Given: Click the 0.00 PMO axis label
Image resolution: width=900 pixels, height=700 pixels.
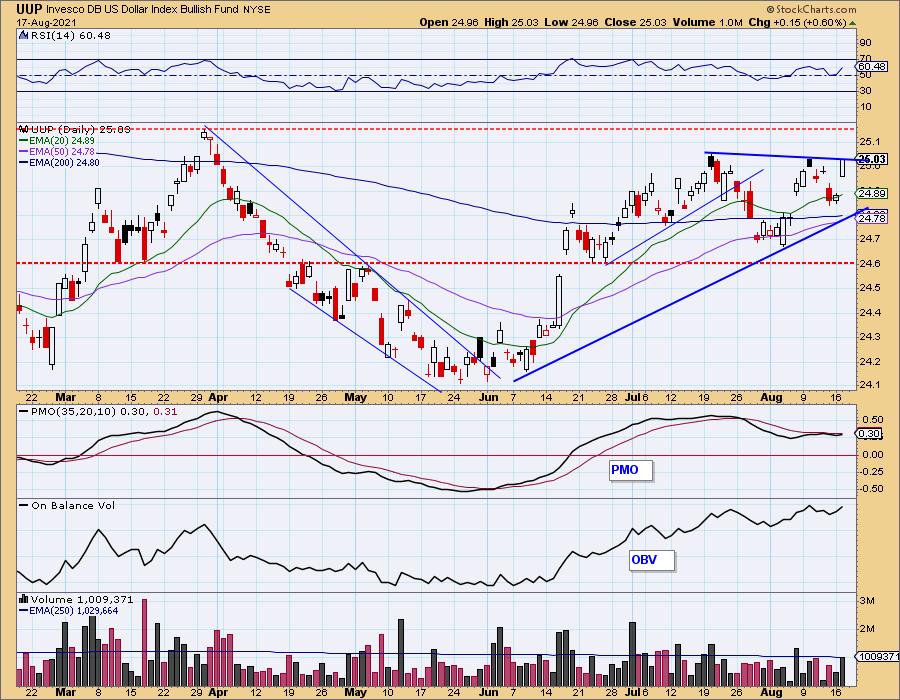Looking at the screenshot, I should pyautogui.click(x=872, y=455).
